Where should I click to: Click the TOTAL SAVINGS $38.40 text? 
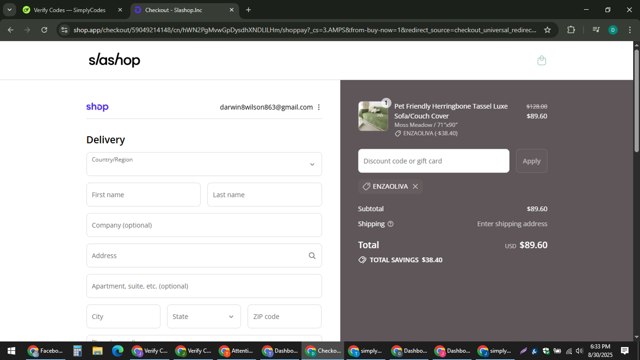click(406, 260)
